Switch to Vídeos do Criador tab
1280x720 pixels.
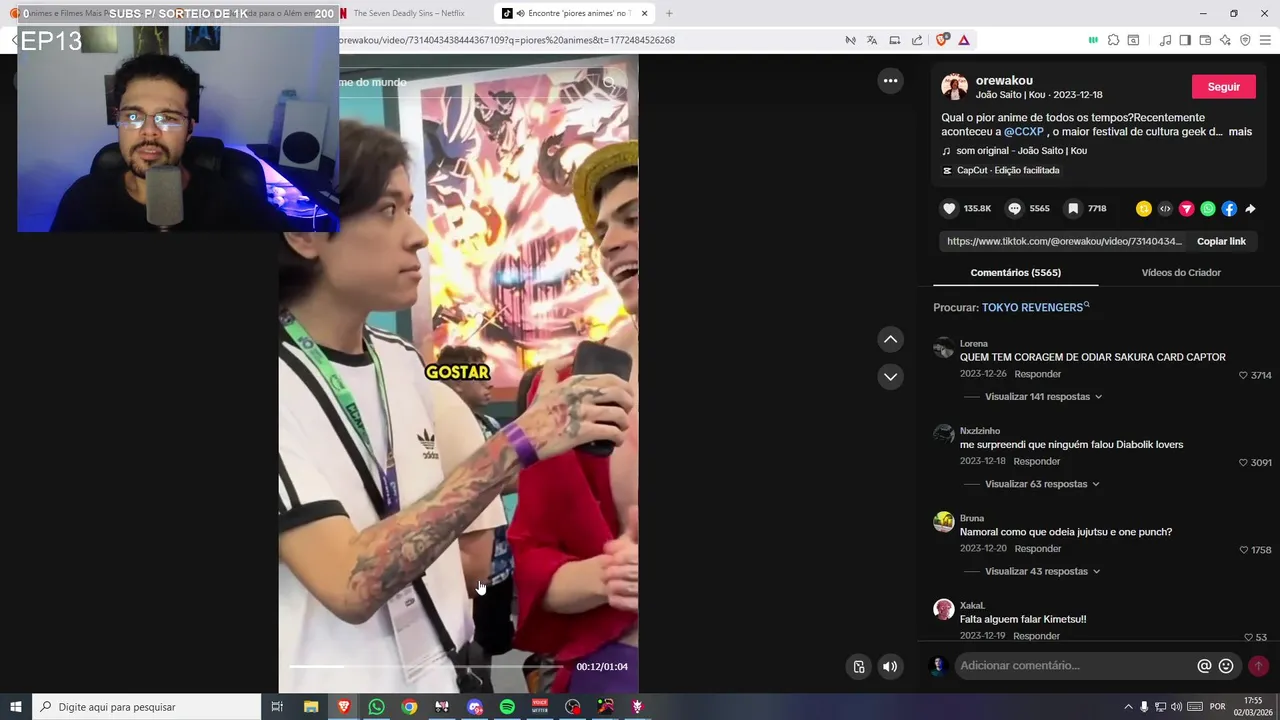tap(1181, 272)
